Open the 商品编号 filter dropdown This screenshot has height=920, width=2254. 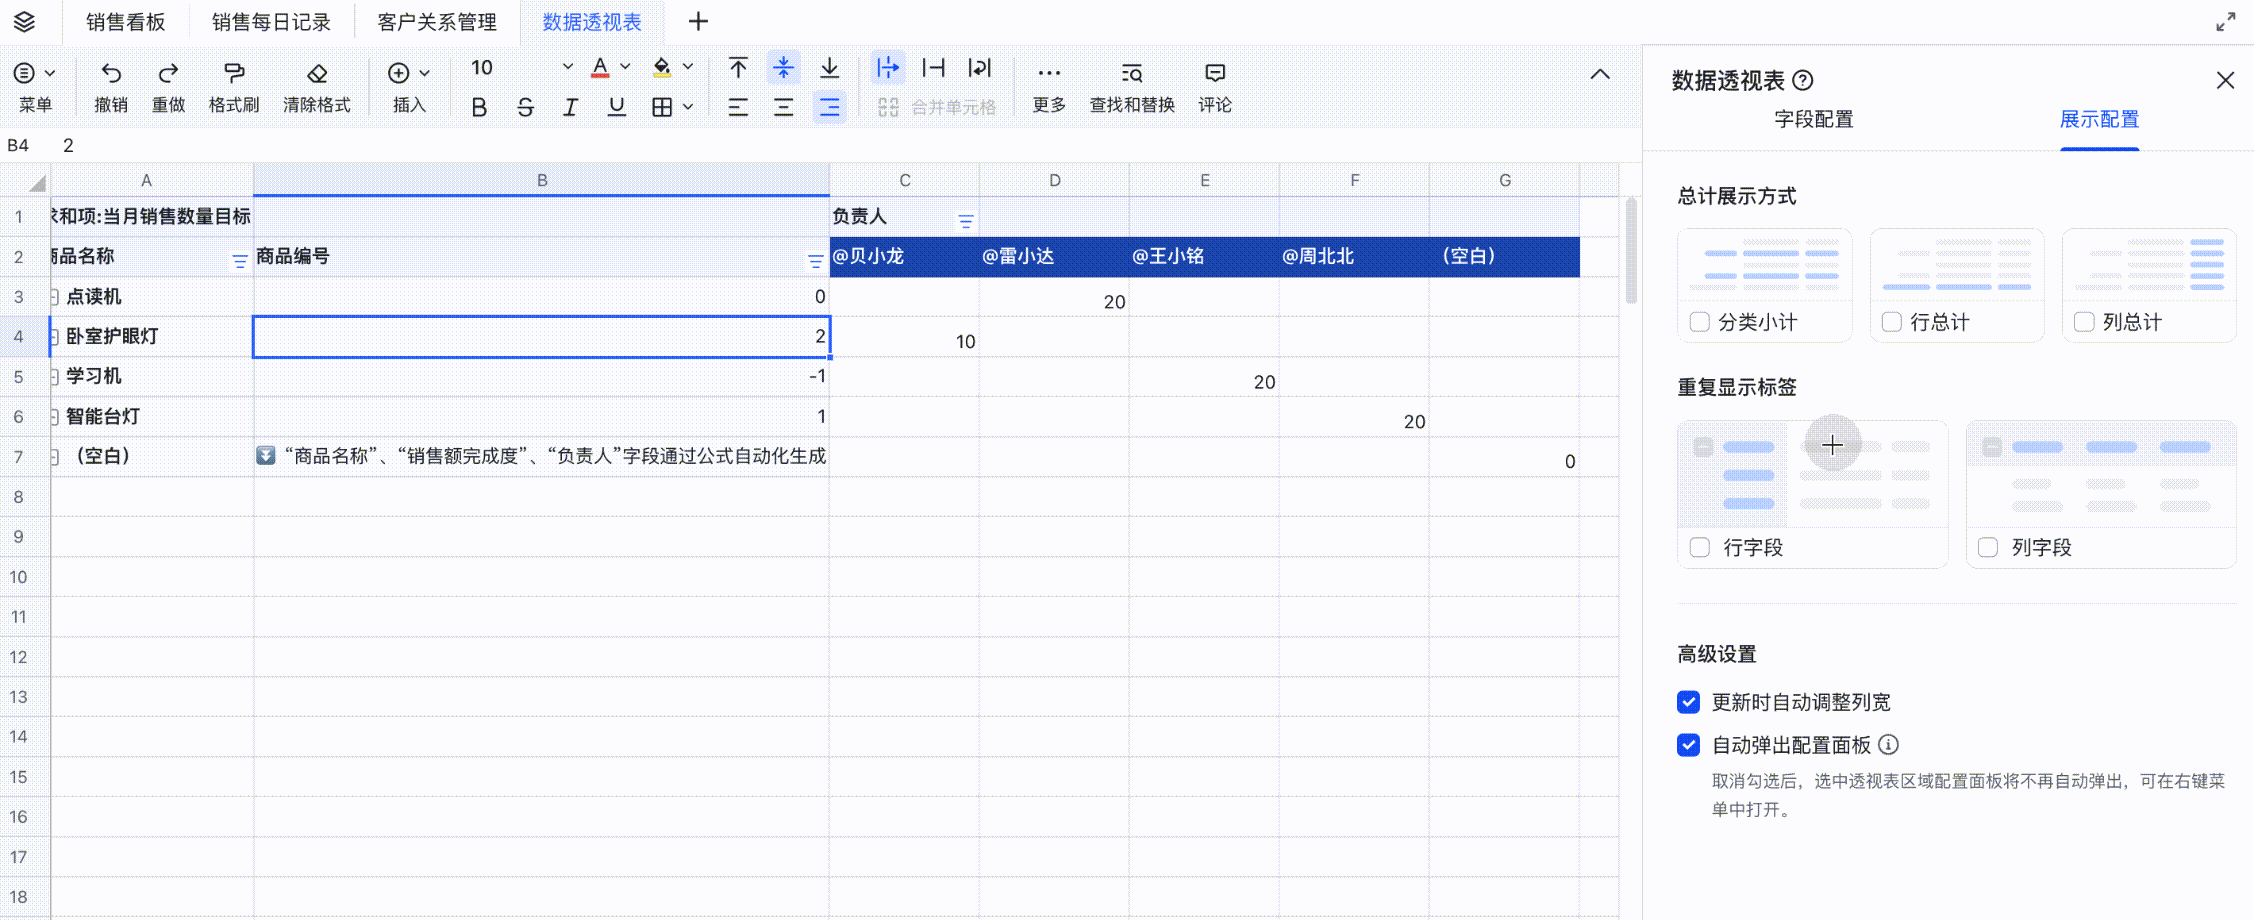[x=816, y=261]
